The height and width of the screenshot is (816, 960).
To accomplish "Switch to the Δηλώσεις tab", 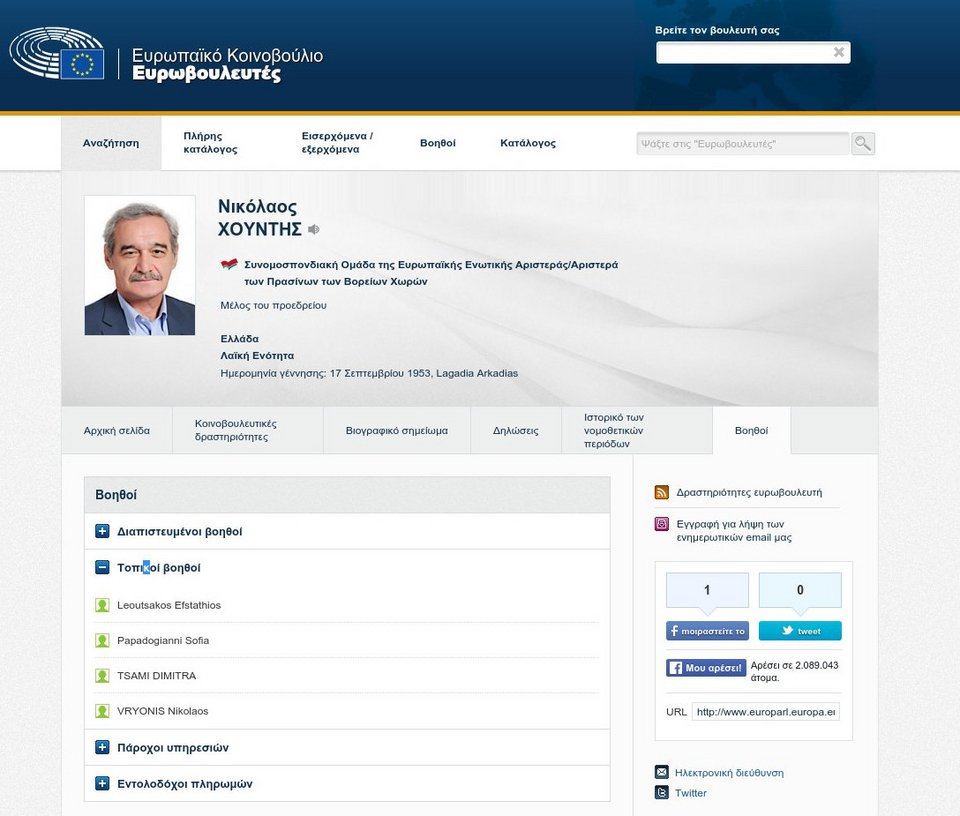I will (515, 431).
